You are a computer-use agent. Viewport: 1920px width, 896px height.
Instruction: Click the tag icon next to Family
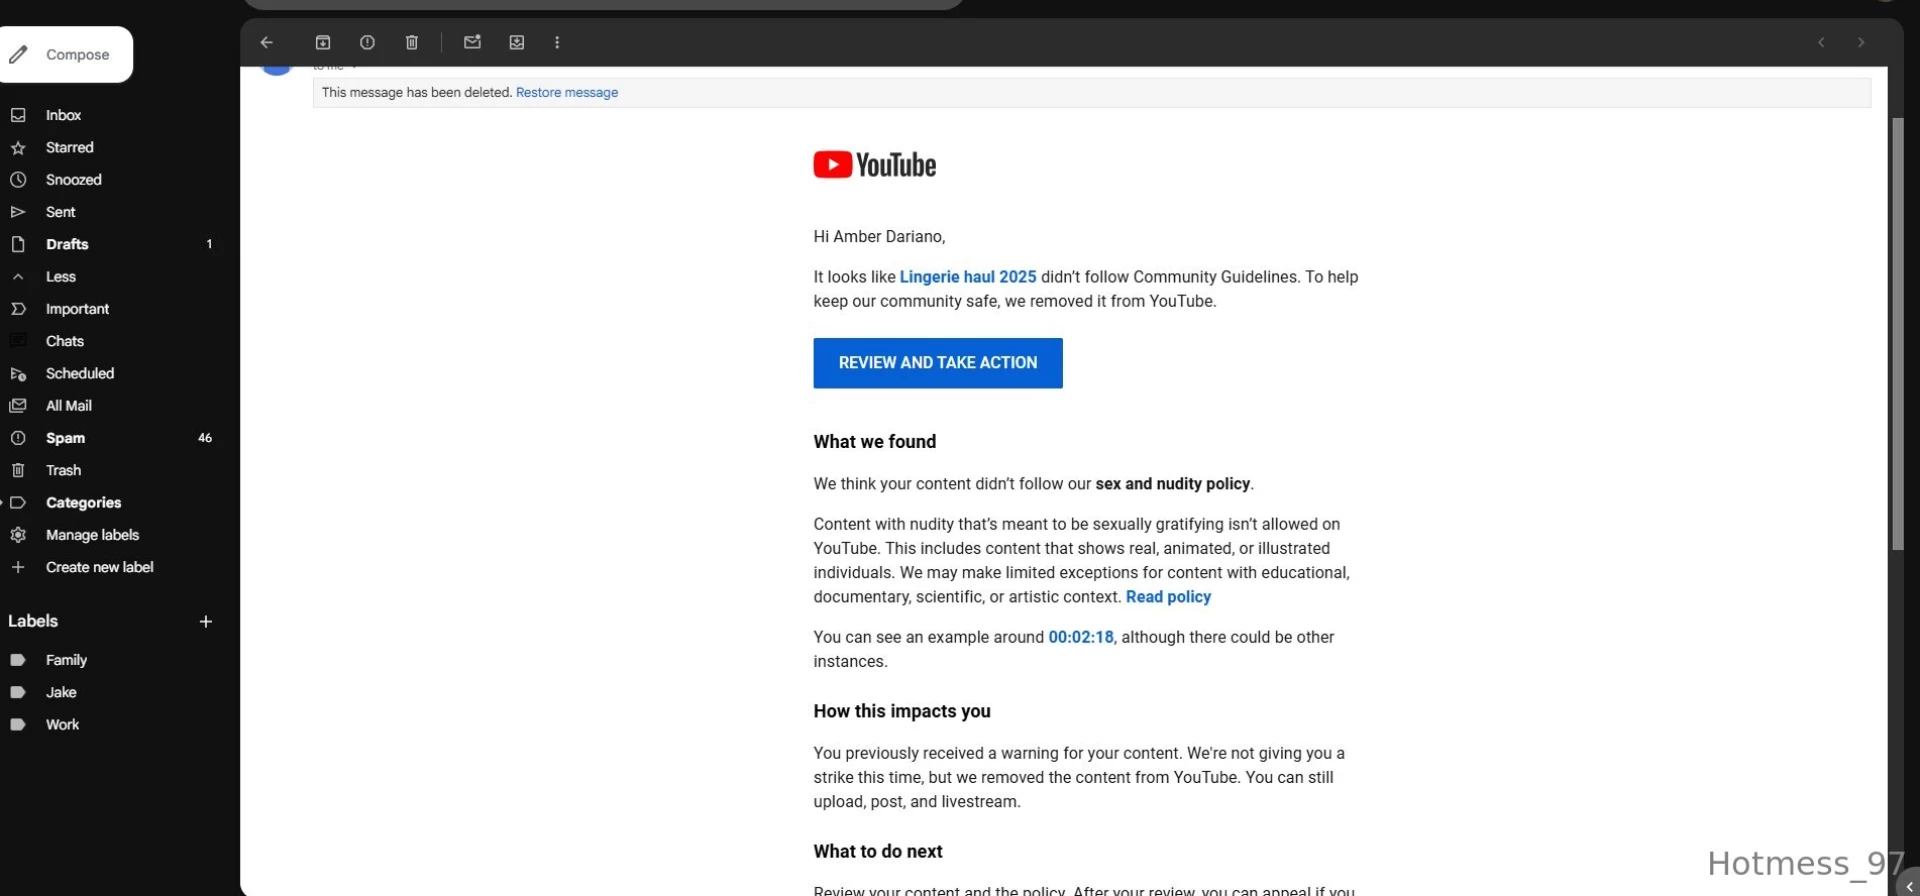(18, 660)
